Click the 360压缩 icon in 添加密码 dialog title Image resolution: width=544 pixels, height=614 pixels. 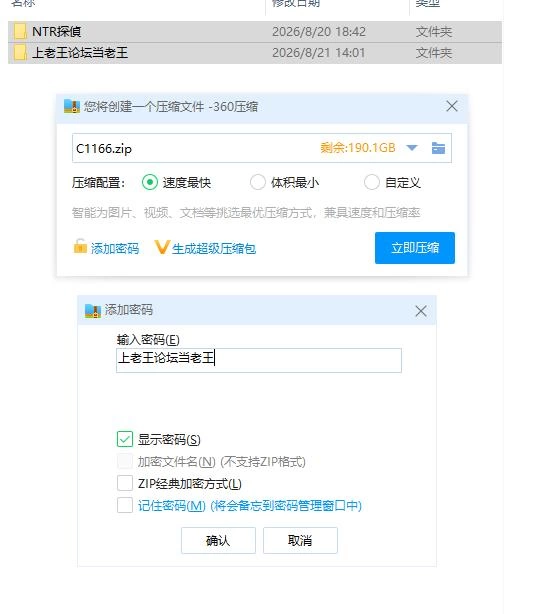[93, 311]
